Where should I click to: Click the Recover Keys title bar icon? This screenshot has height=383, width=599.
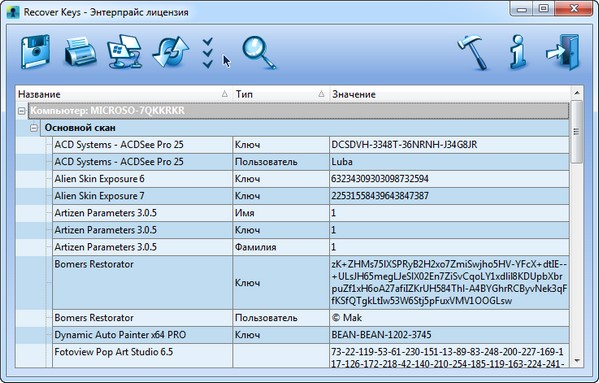tap(13, 12)
